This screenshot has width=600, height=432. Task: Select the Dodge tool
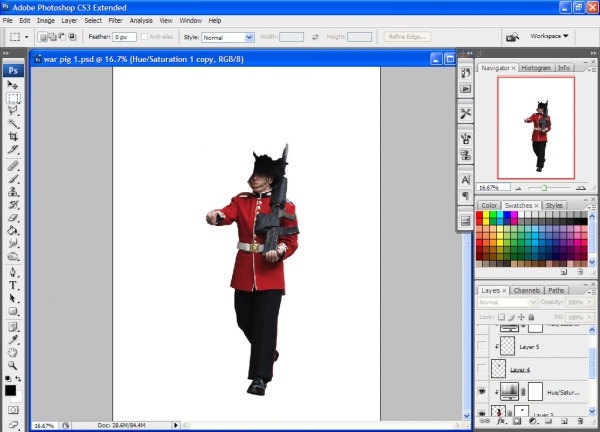[13, 256]
